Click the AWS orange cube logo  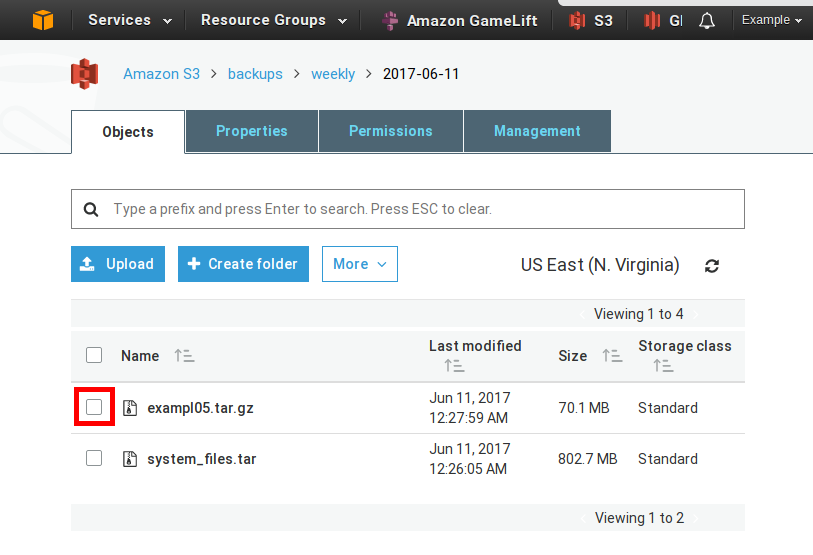42,20
